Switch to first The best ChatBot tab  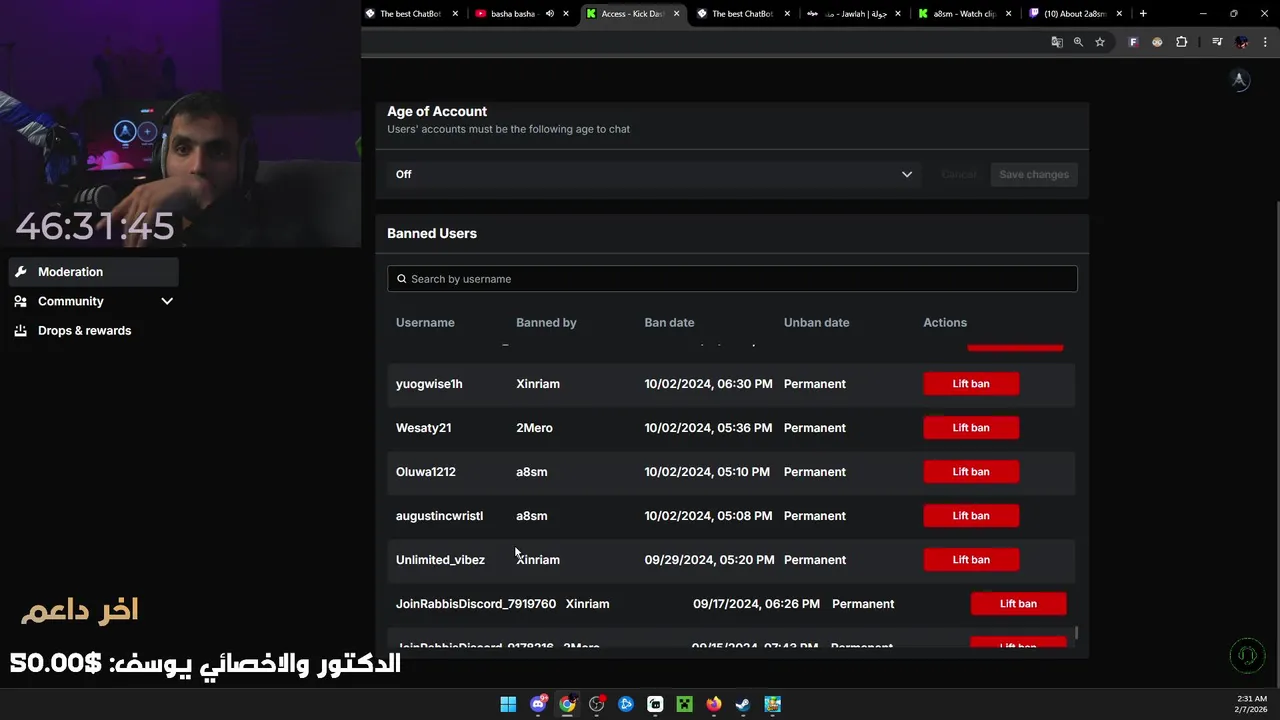click(410, 14)
